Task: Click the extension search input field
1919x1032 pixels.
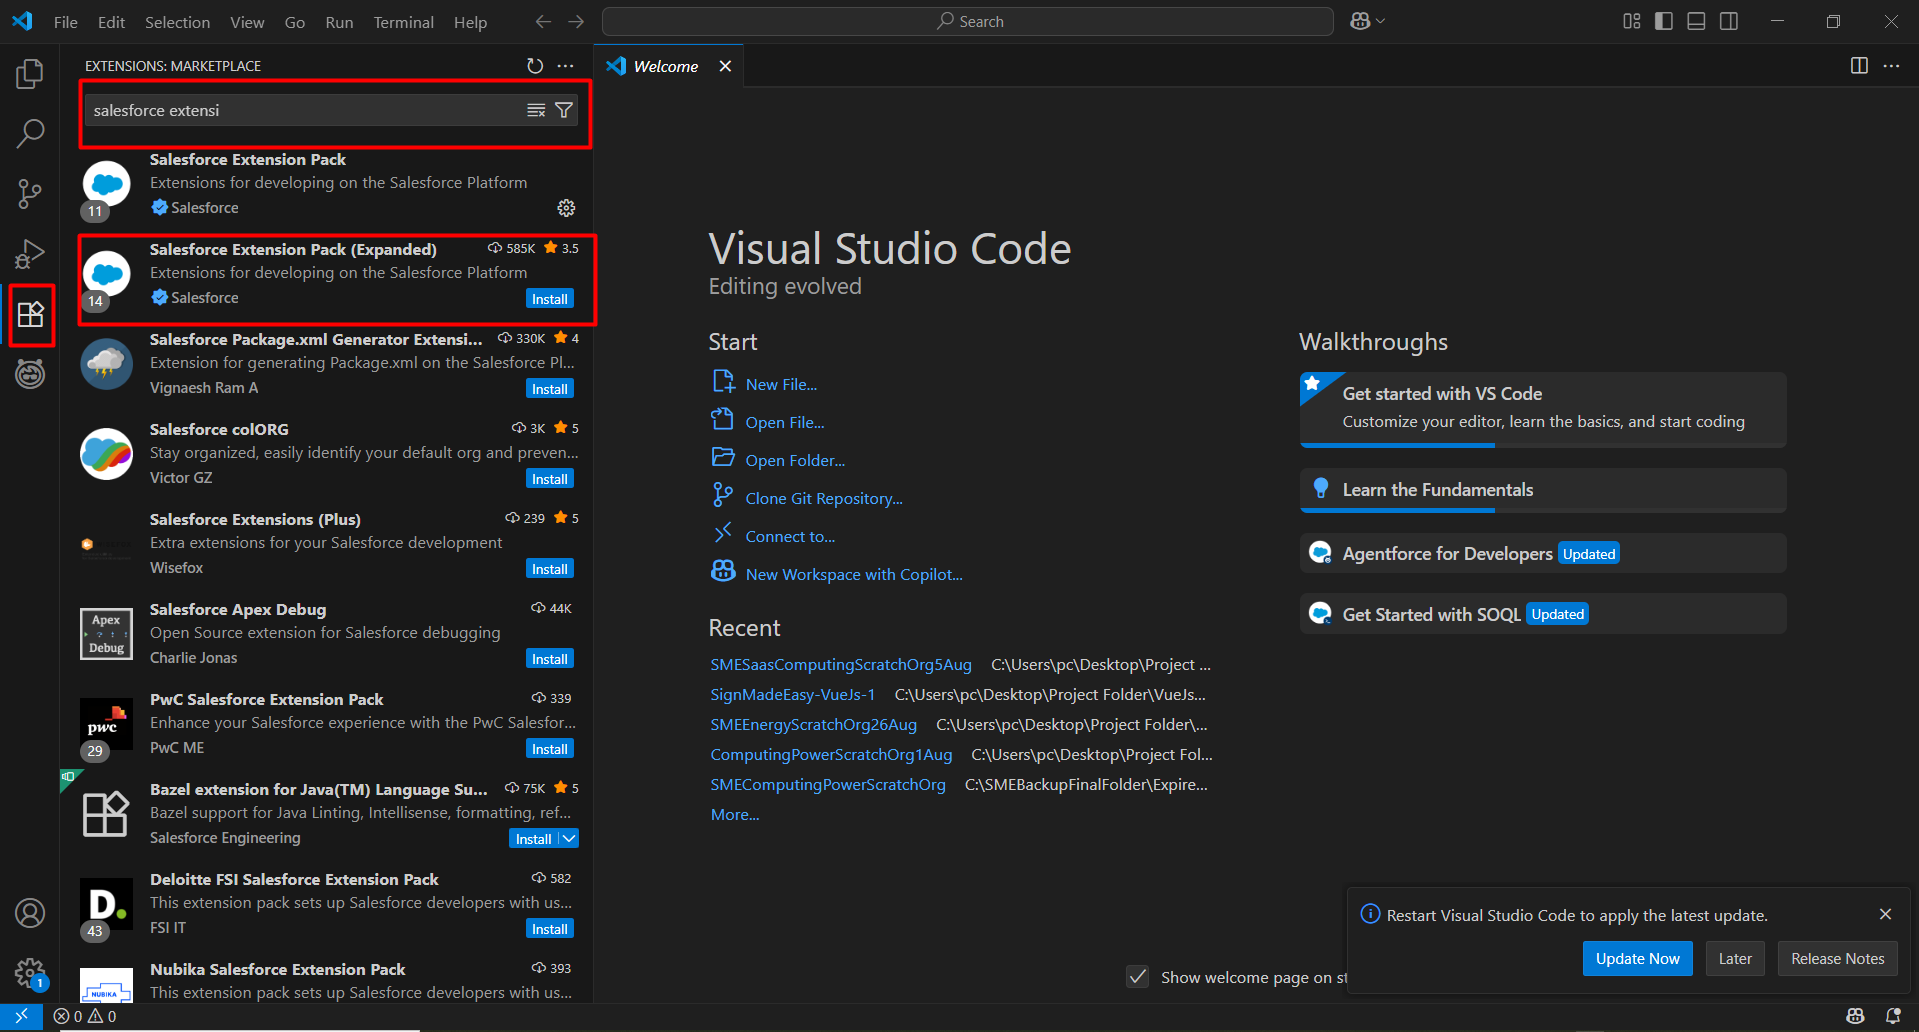Action: pos(300,110)
